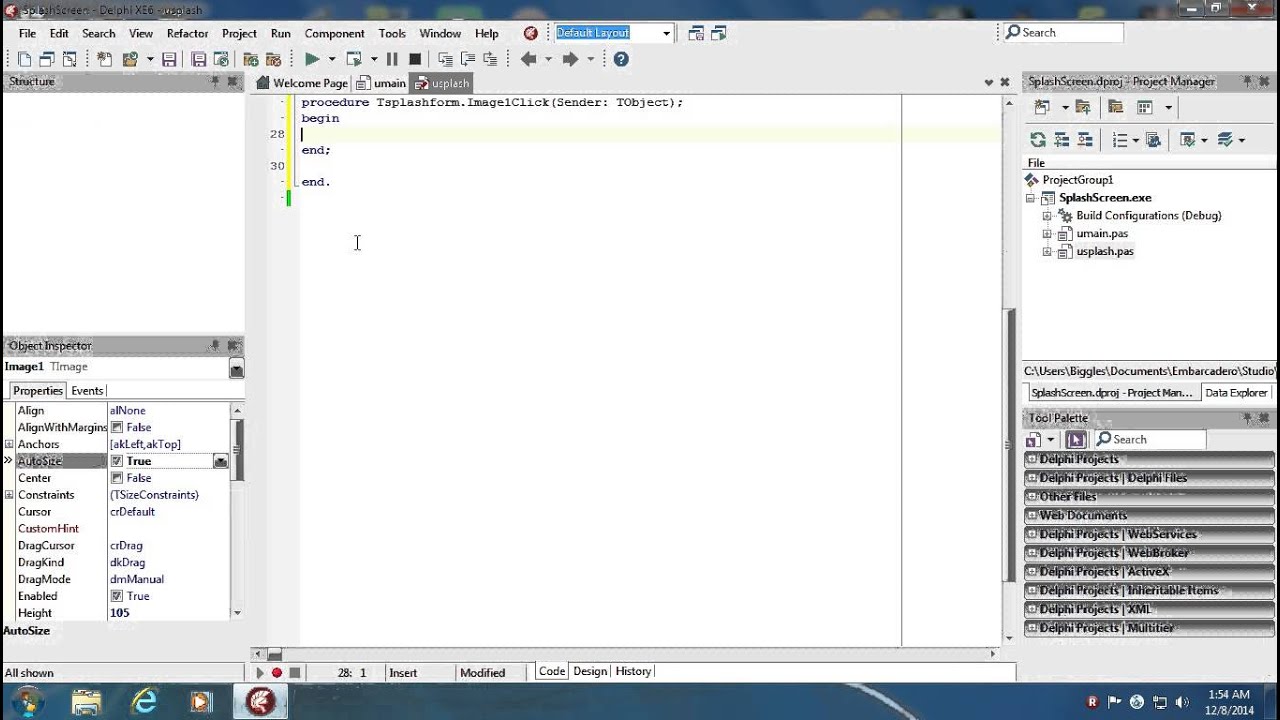
Task: Click the Help question mark icon
Action: [621, 59]
